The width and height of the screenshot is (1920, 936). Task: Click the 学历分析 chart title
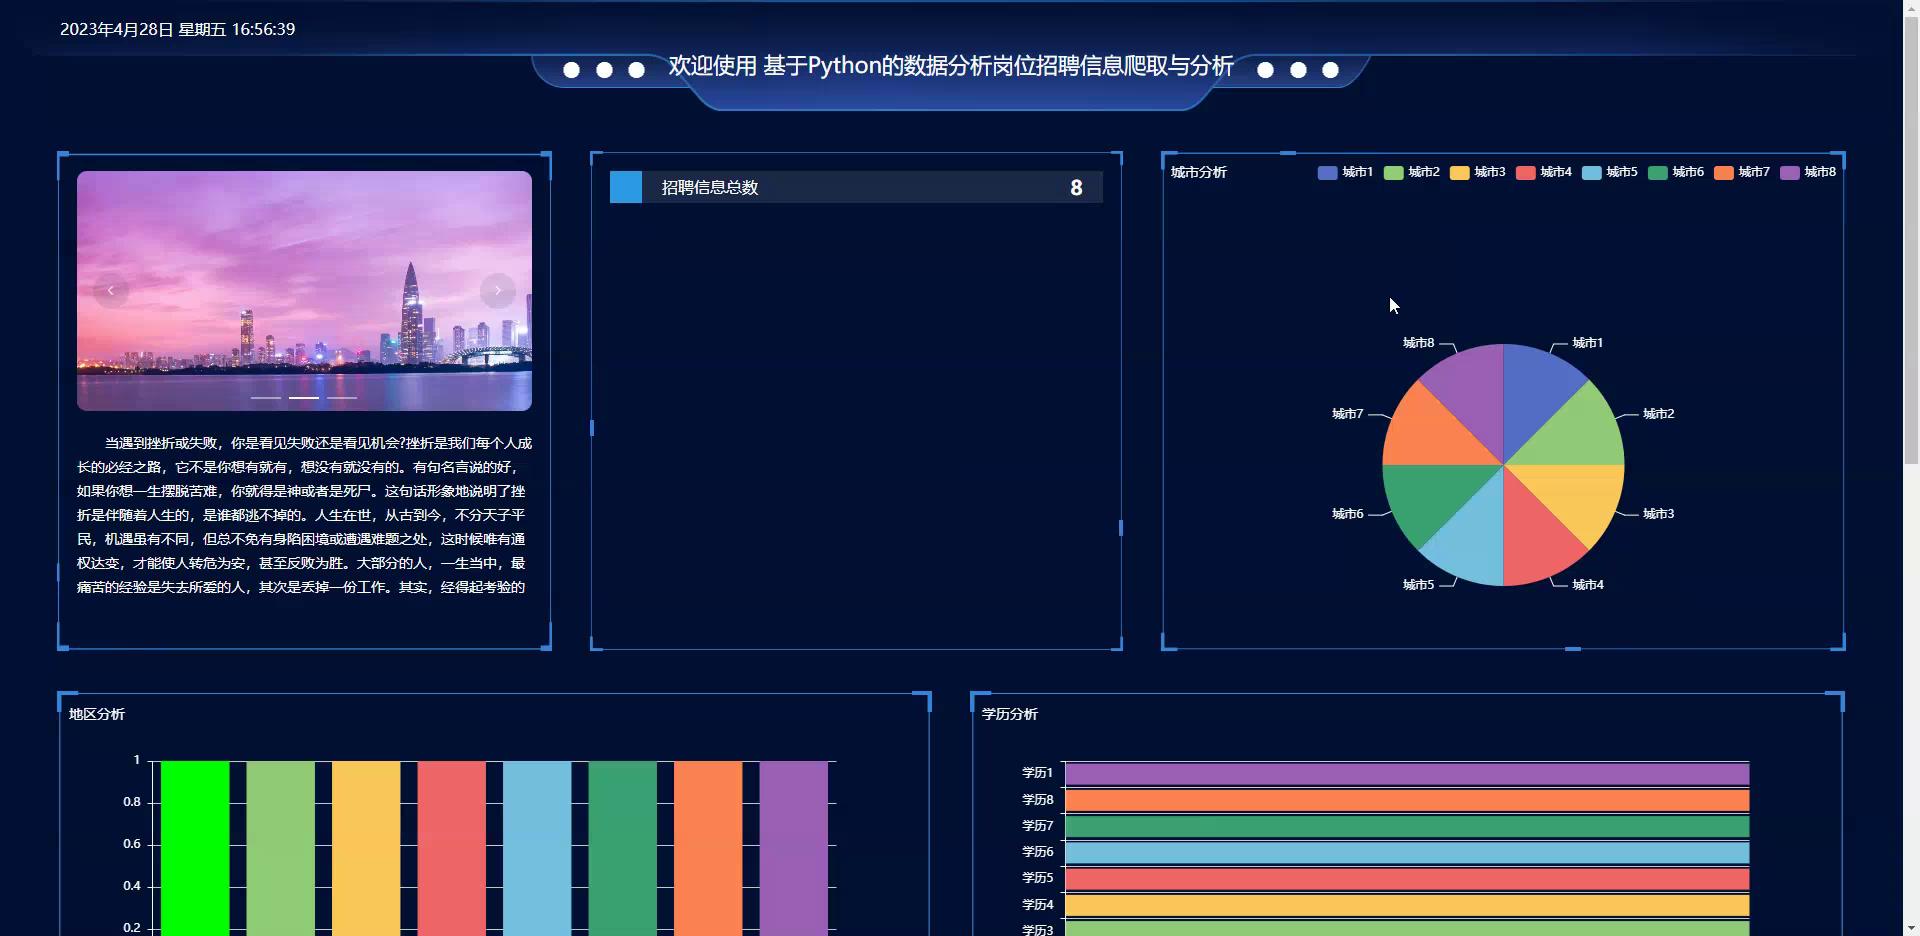[x=1010, y=714]
